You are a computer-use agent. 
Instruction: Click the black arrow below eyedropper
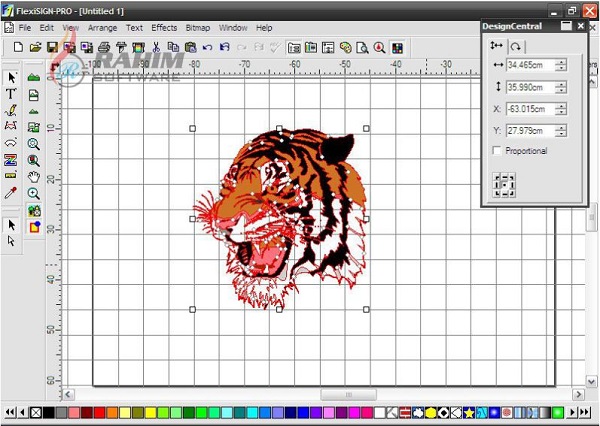coord(11,225)
